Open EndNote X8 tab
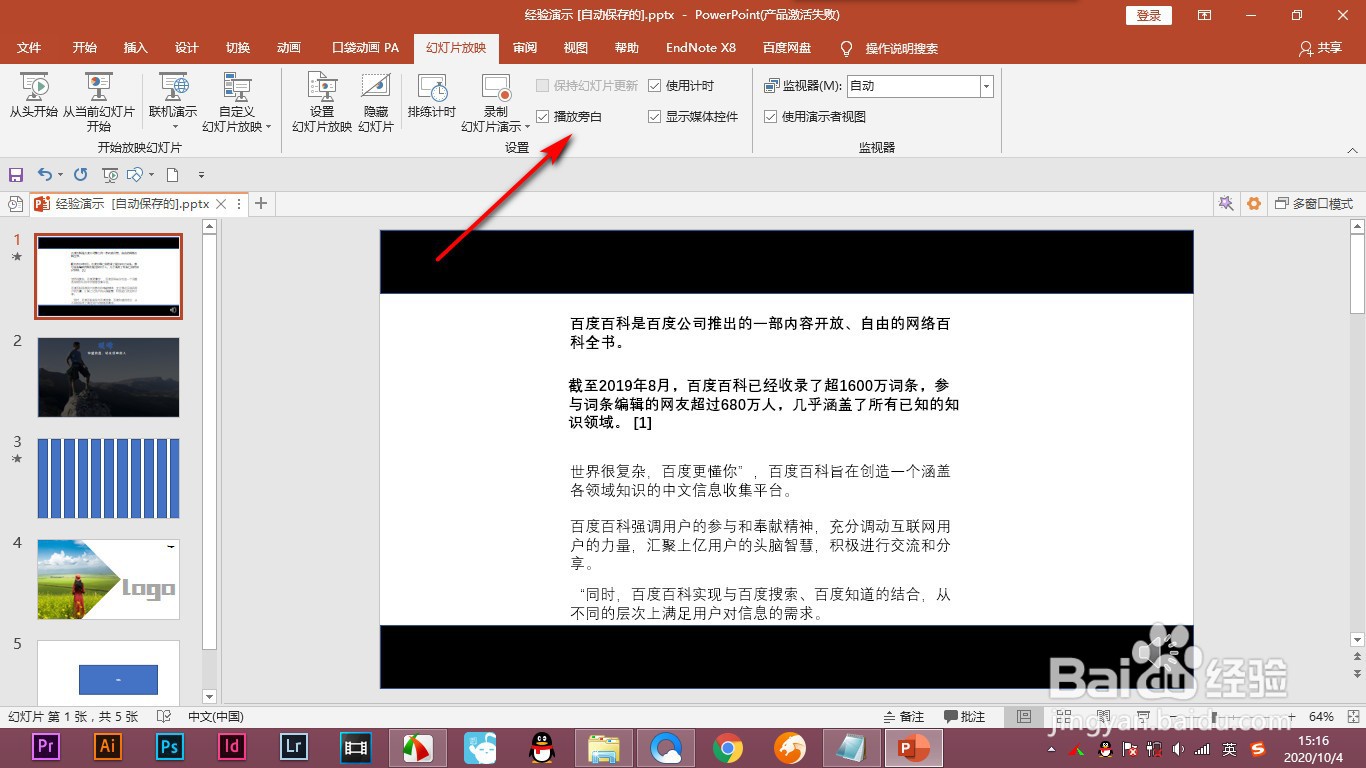The image size is (1366, 768). (701, 48)
